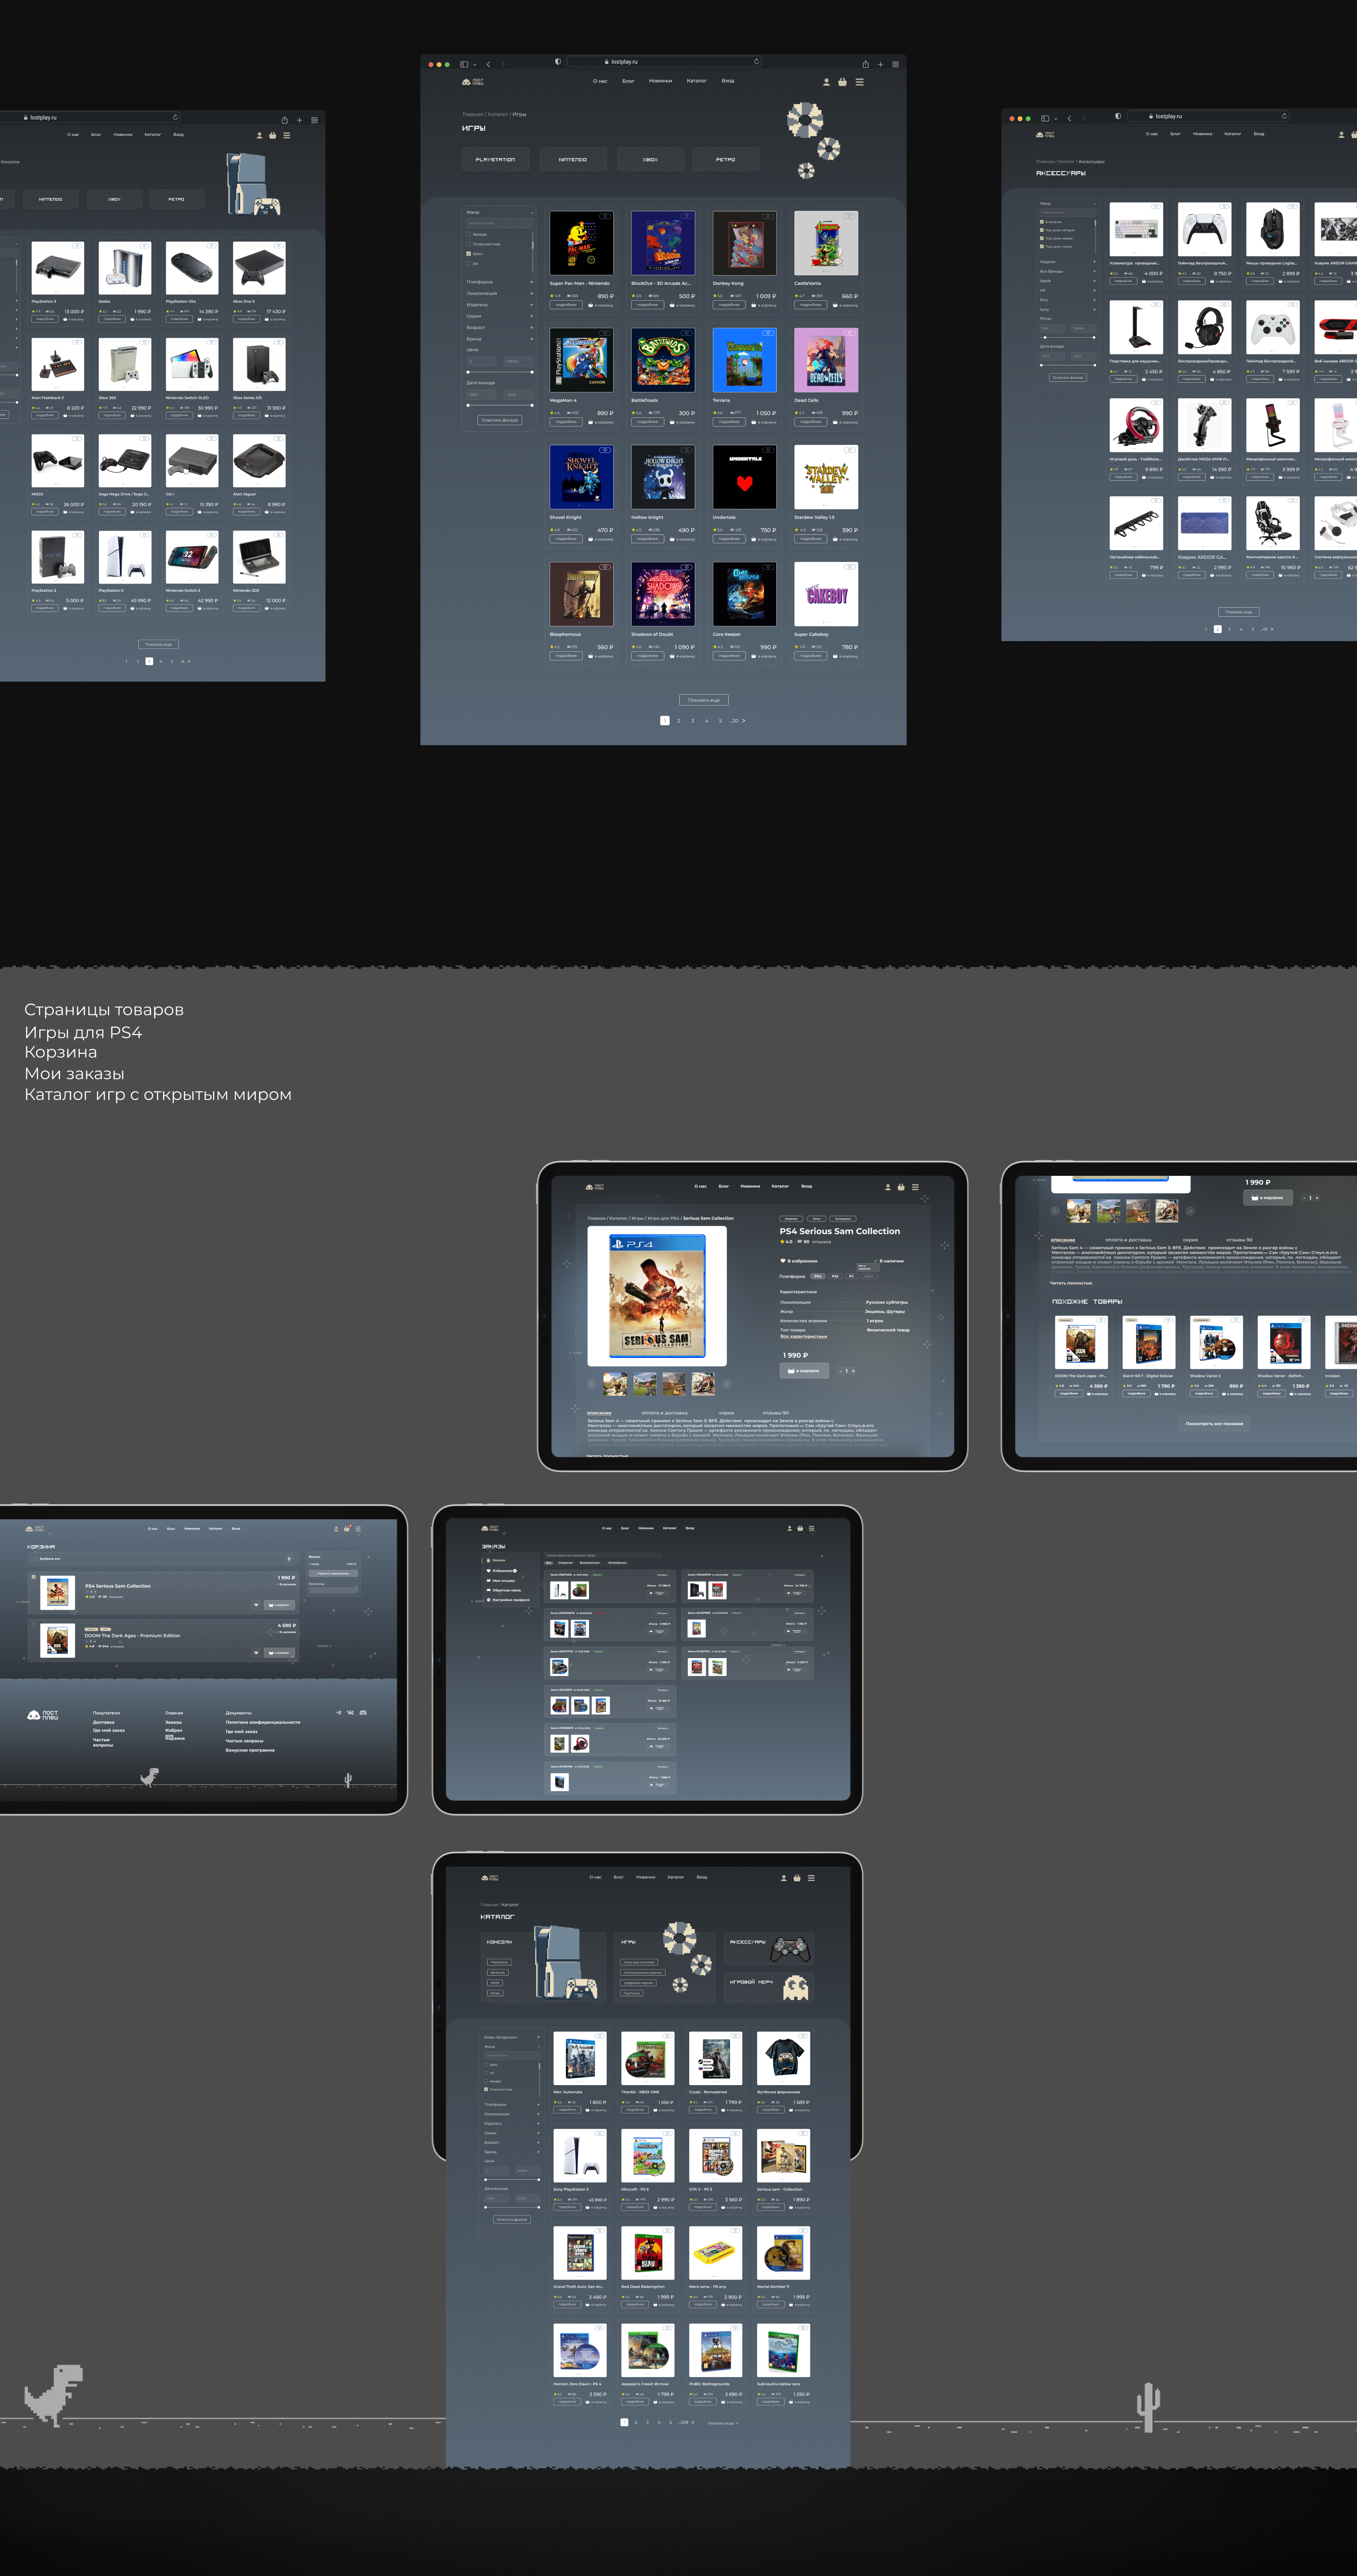Favorite Donkey Kong with its heart icon
This screenshot has height=2576, width=1357.
[x=769, y=216]
